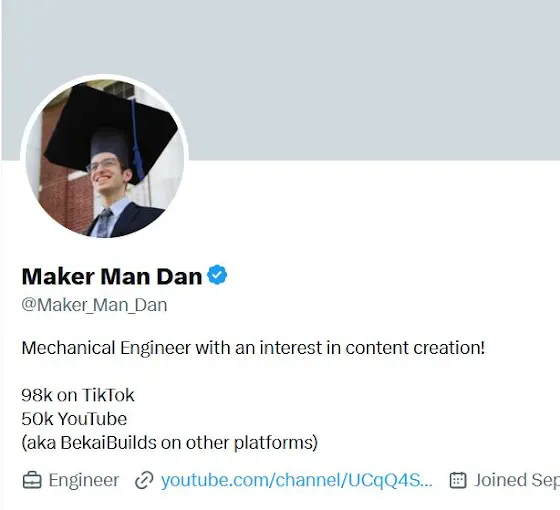Click the 50k YouTube line
This screenshot has width=560, height=510.
[74, 419]
